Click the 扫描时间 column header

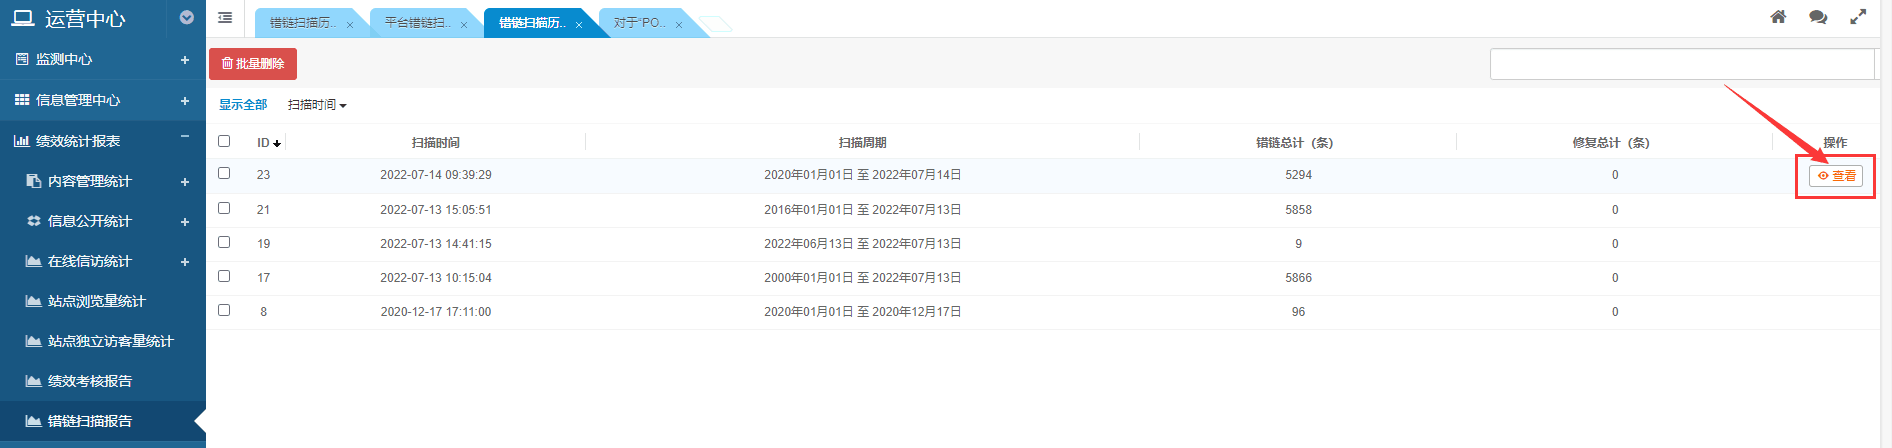[436, 143]
